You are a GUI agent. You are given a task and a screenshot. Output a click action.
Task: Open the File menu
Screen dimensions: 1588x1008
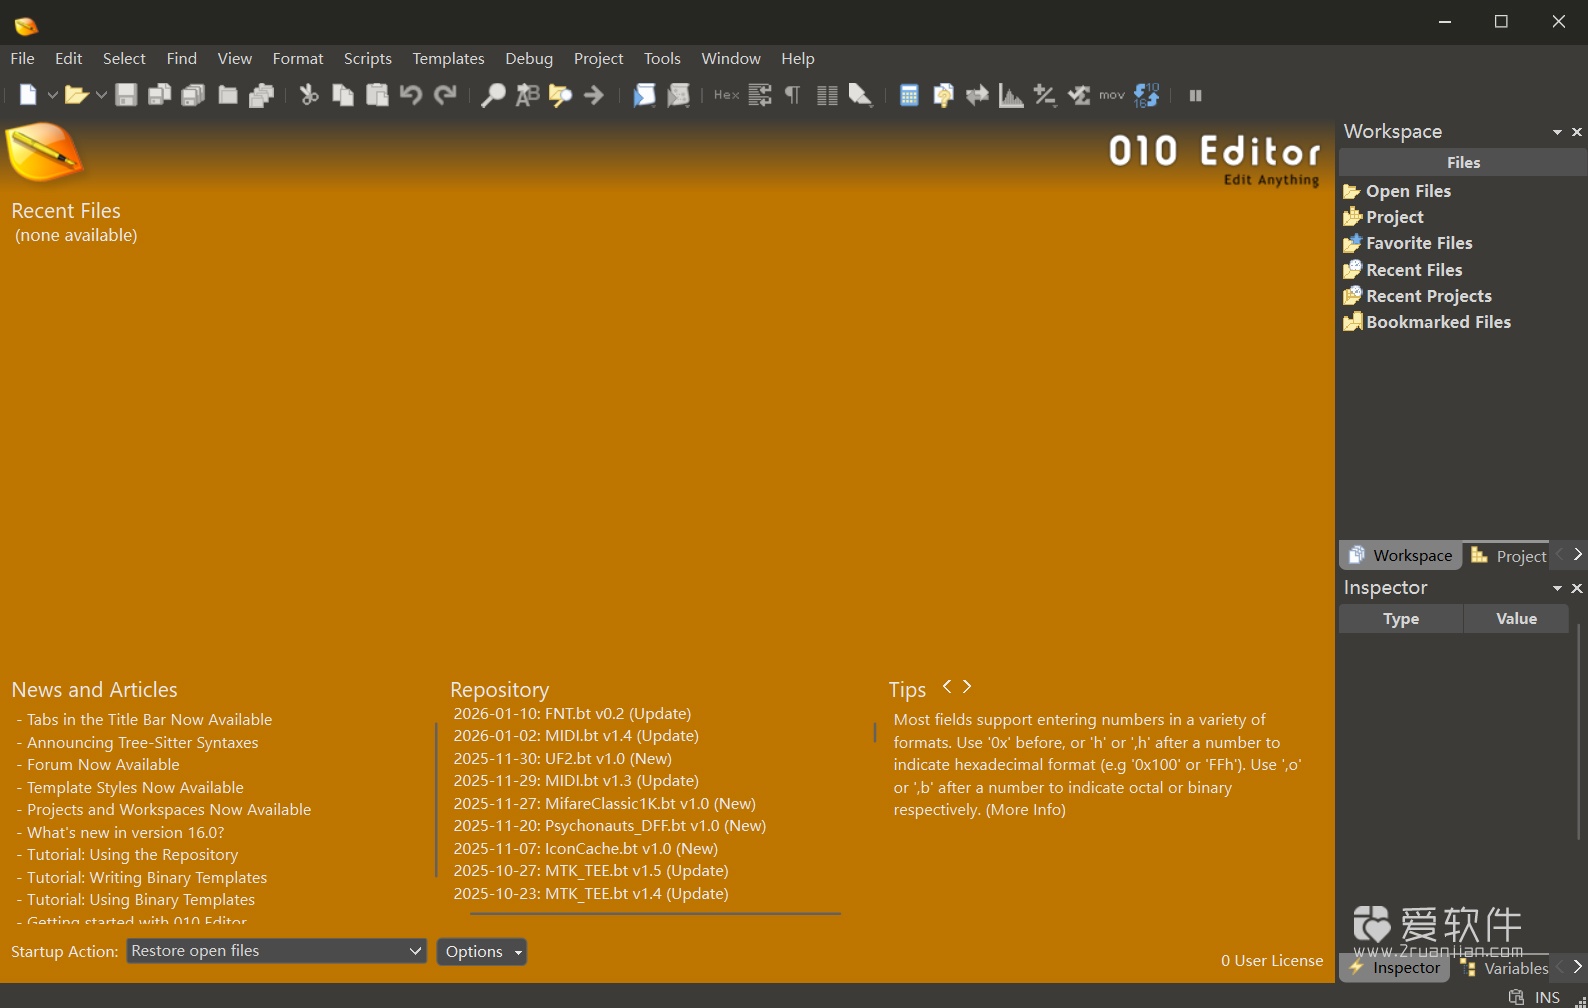click(22, 58)
